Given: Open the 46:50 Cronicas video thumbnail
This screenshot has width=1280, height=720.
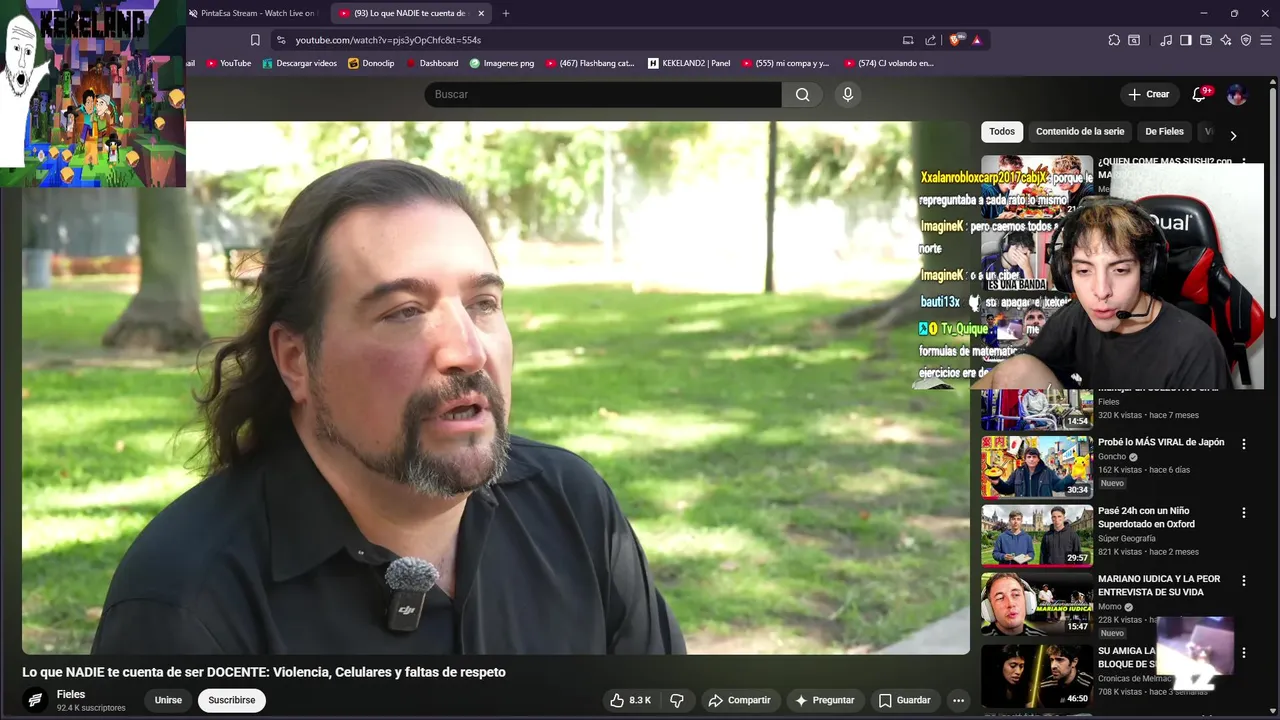Looking at the screenshot, I should 1037,675.
